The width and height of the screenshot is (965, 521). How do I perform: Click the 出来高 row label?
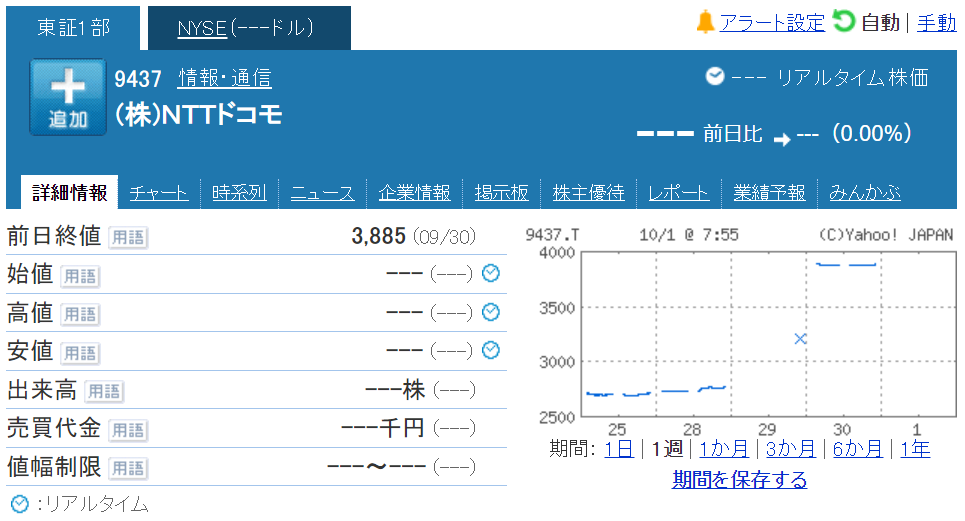(x=42, y=390)
